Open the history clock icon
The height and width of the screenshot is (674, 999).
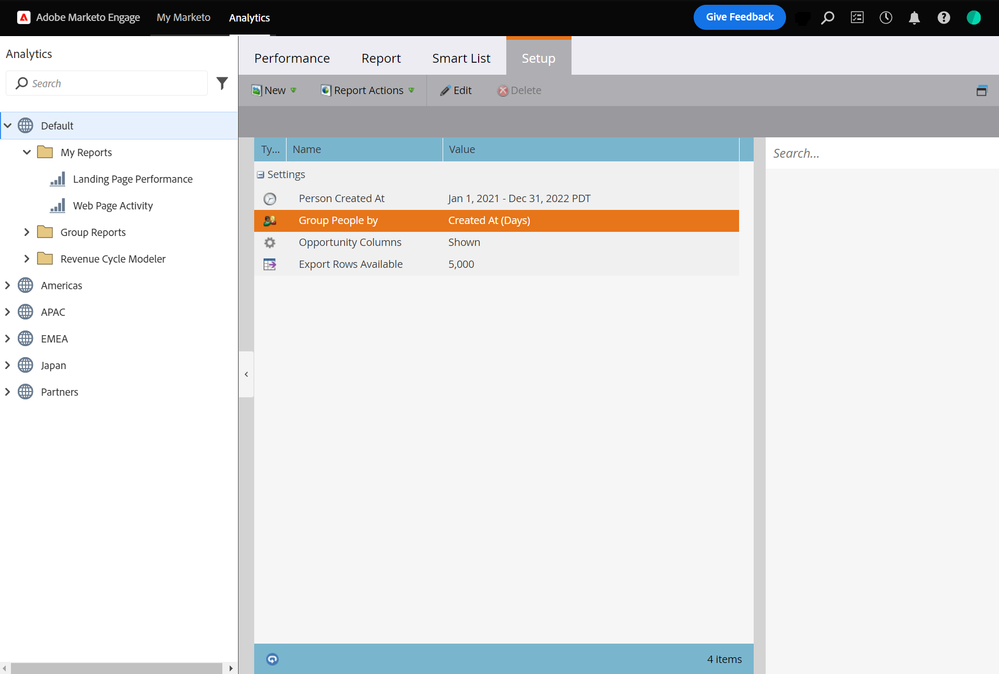pyautogui.click(x=886, y=18)
